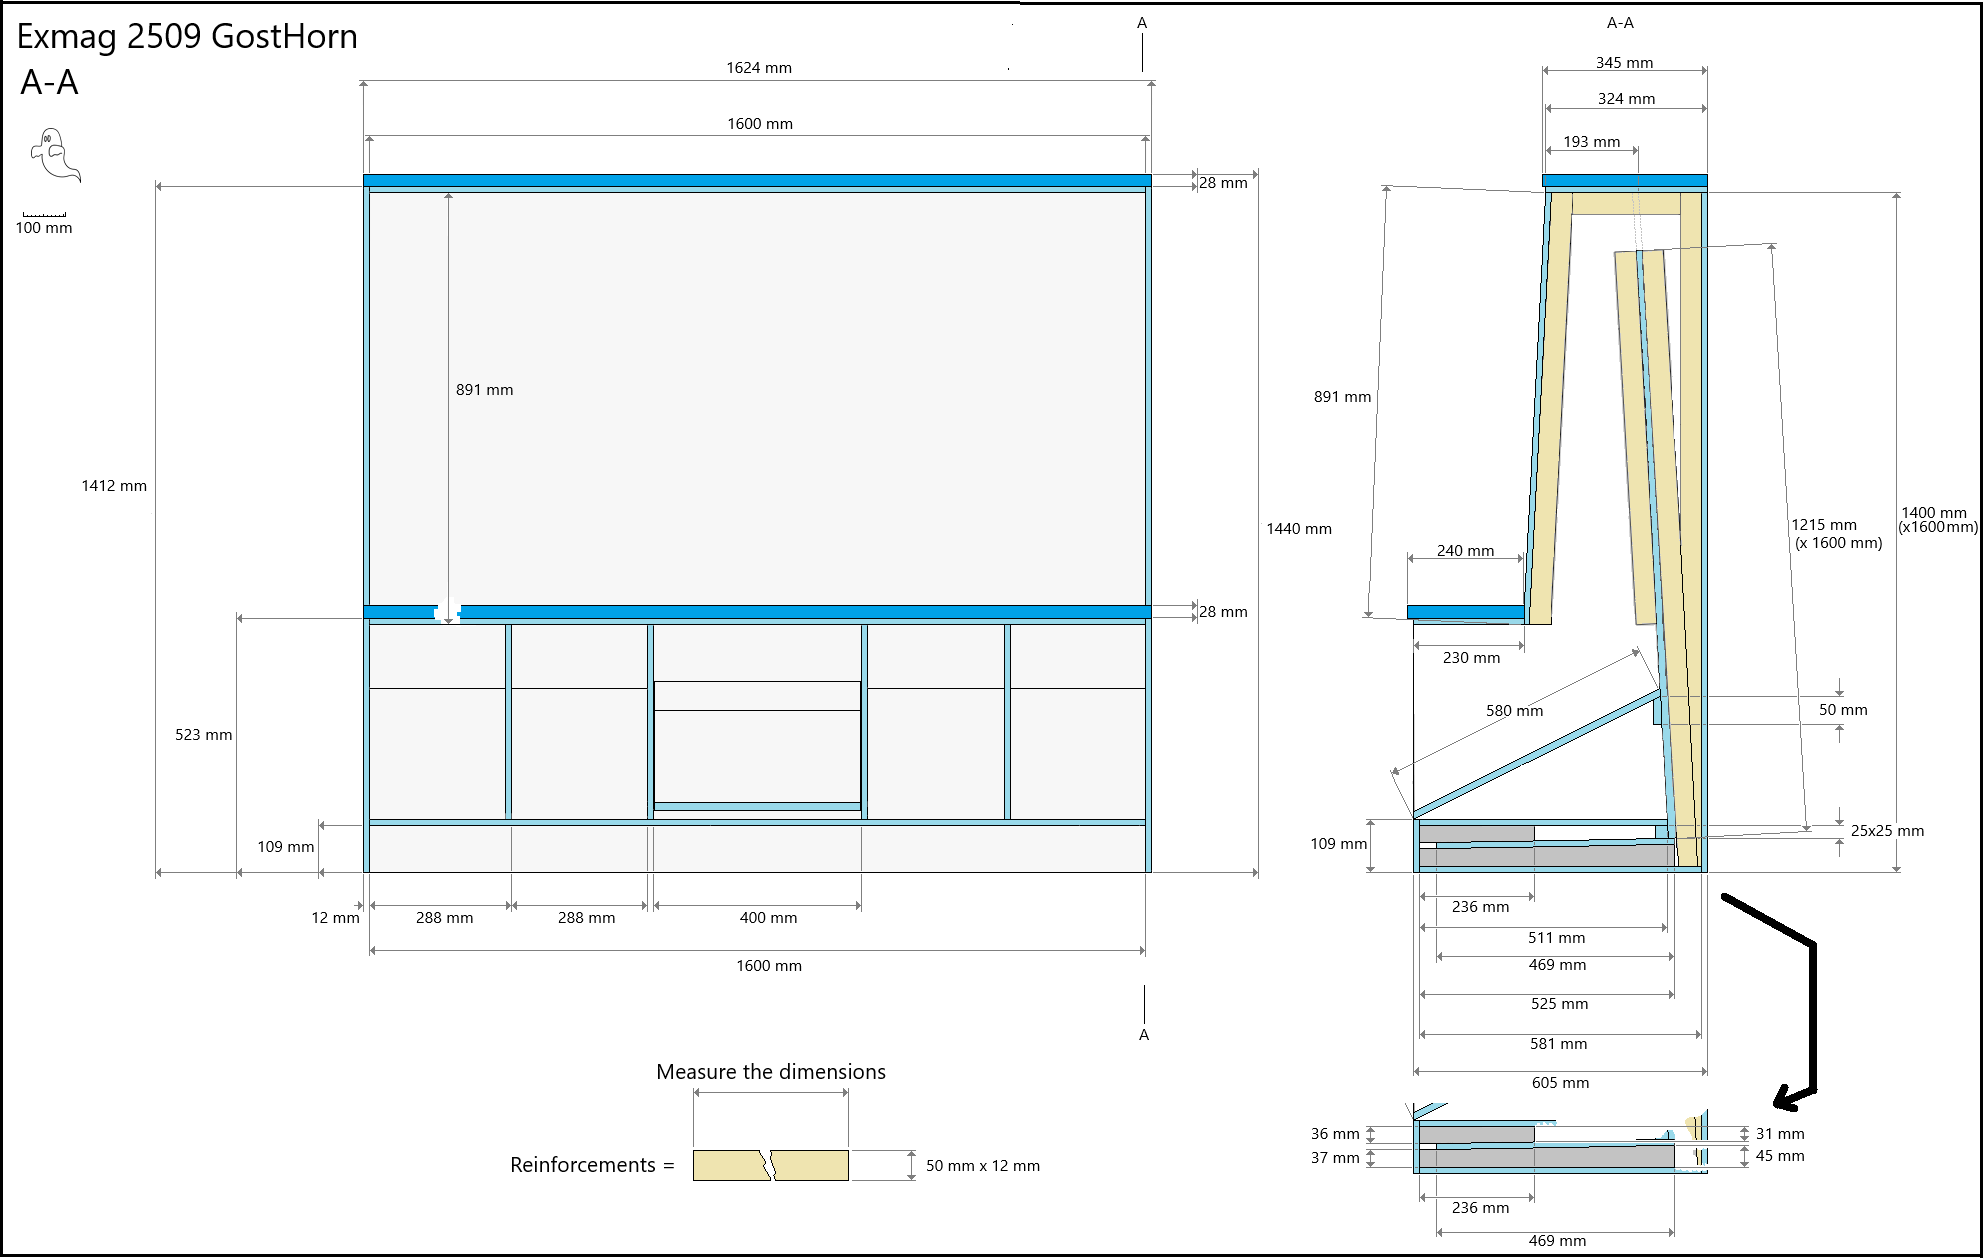Click the '400 mm' center compartment width label

tap(768, 918)
